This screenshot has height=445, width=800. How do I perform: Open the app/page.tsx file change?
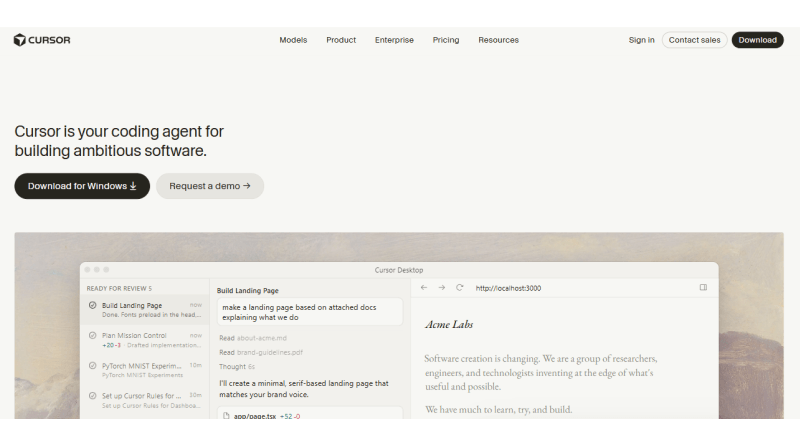(x=310, y=413)
